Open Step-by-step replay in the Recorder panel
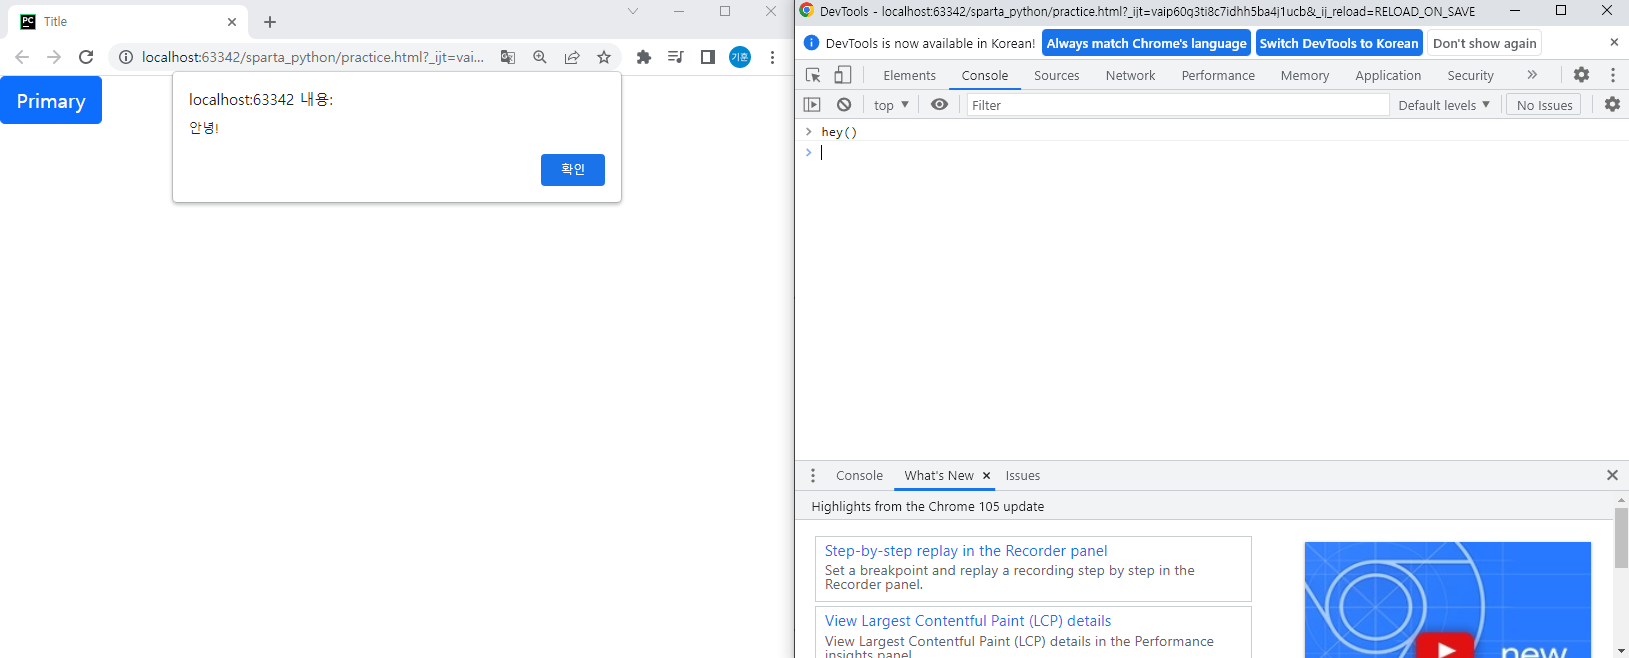The width and height of the screenshot is (1629, 658). tap(966, 551)
